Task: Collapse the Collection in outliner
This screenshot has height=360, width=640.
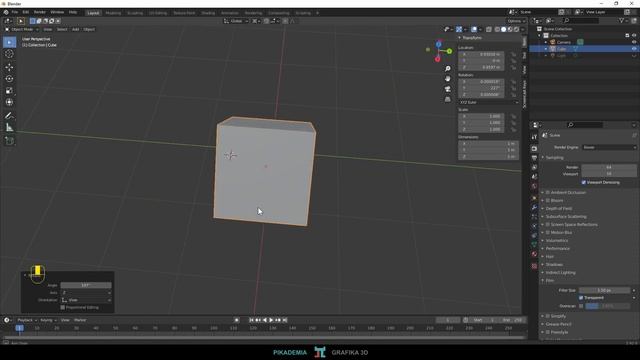Action: pyautogui.click(x=540, y=36)
